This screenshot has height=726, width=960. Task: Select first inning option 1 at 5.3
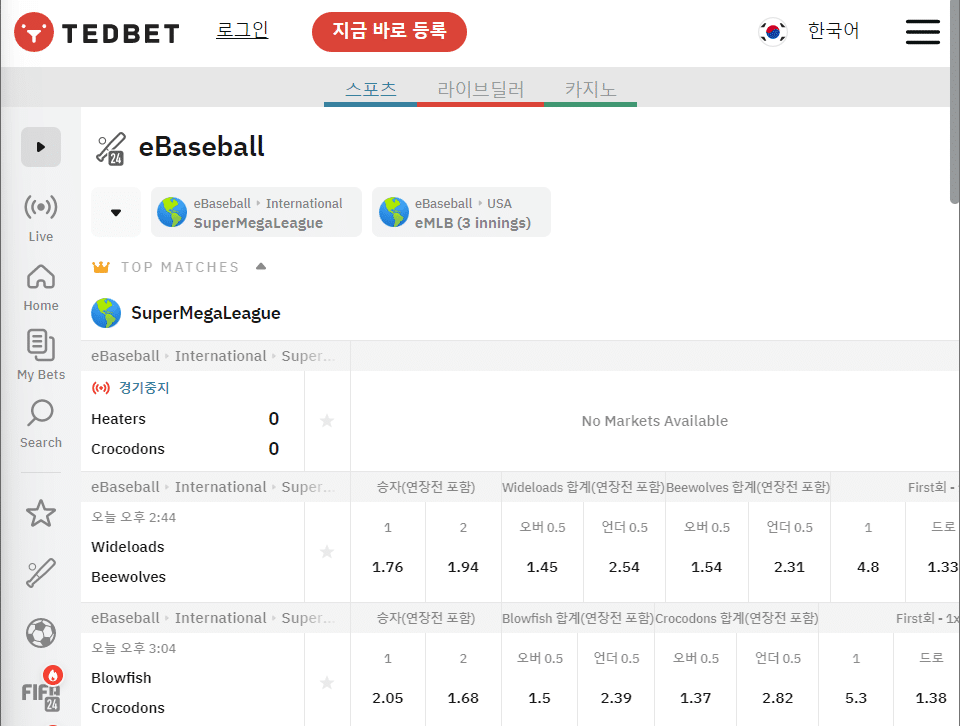[856, 679]
